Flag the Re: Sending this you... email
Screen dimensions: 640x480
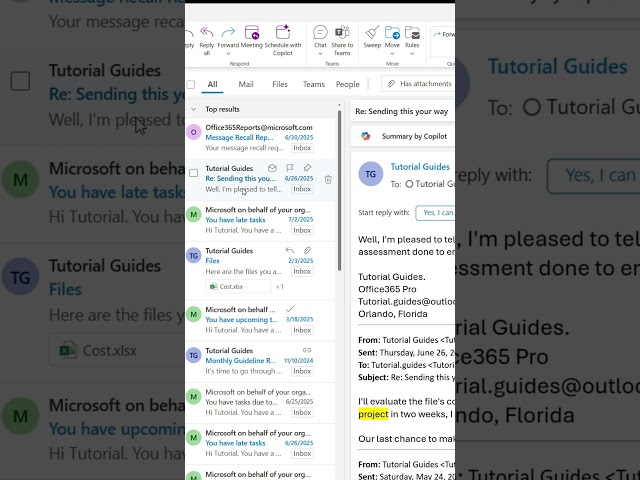290,168
